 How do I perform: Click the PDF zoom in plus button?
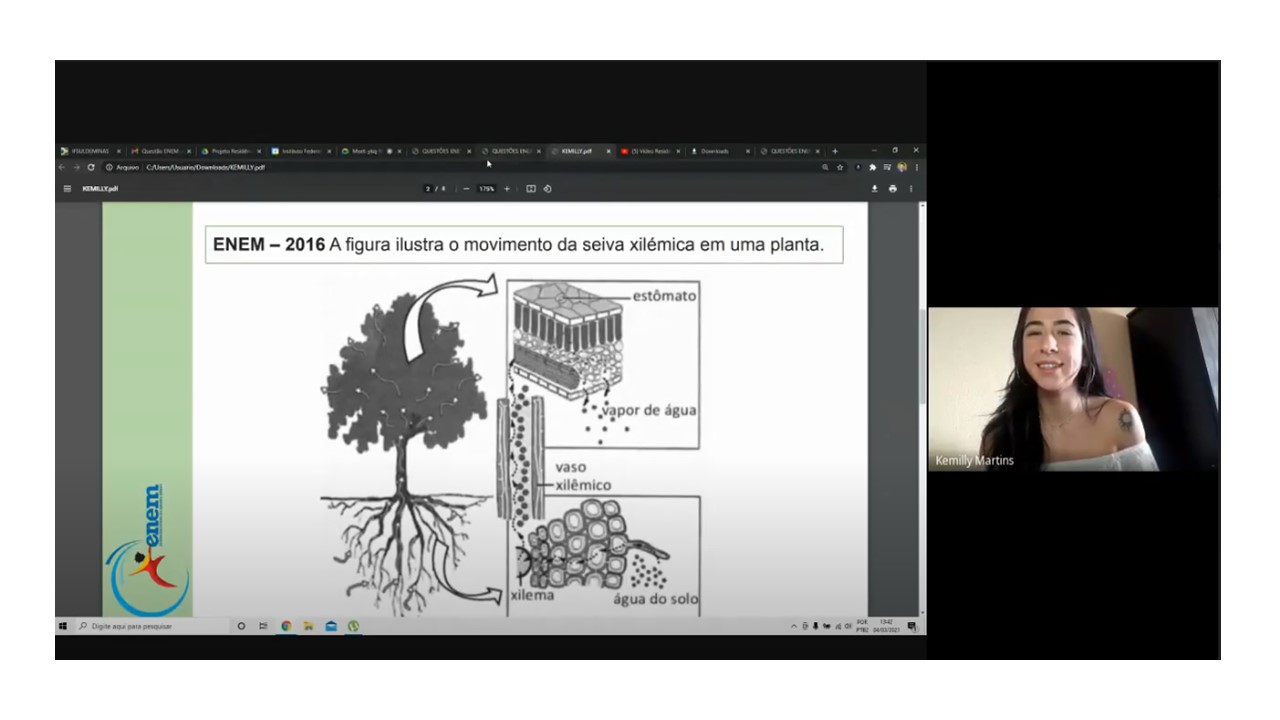pos(507,188)
